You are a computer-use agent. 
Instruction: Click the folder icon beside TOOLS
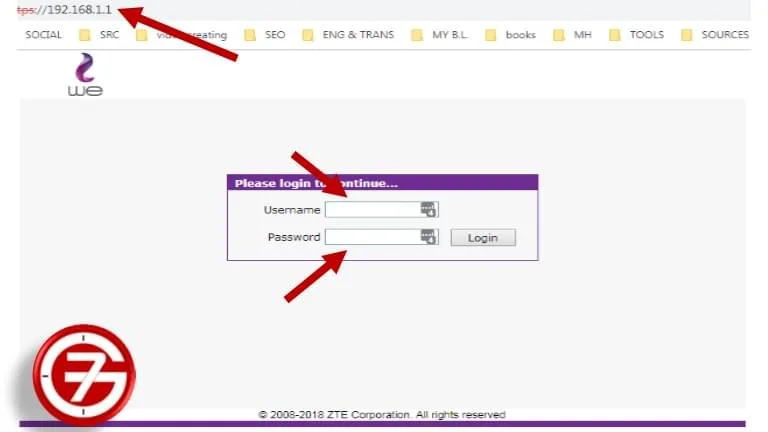point(615,35)
